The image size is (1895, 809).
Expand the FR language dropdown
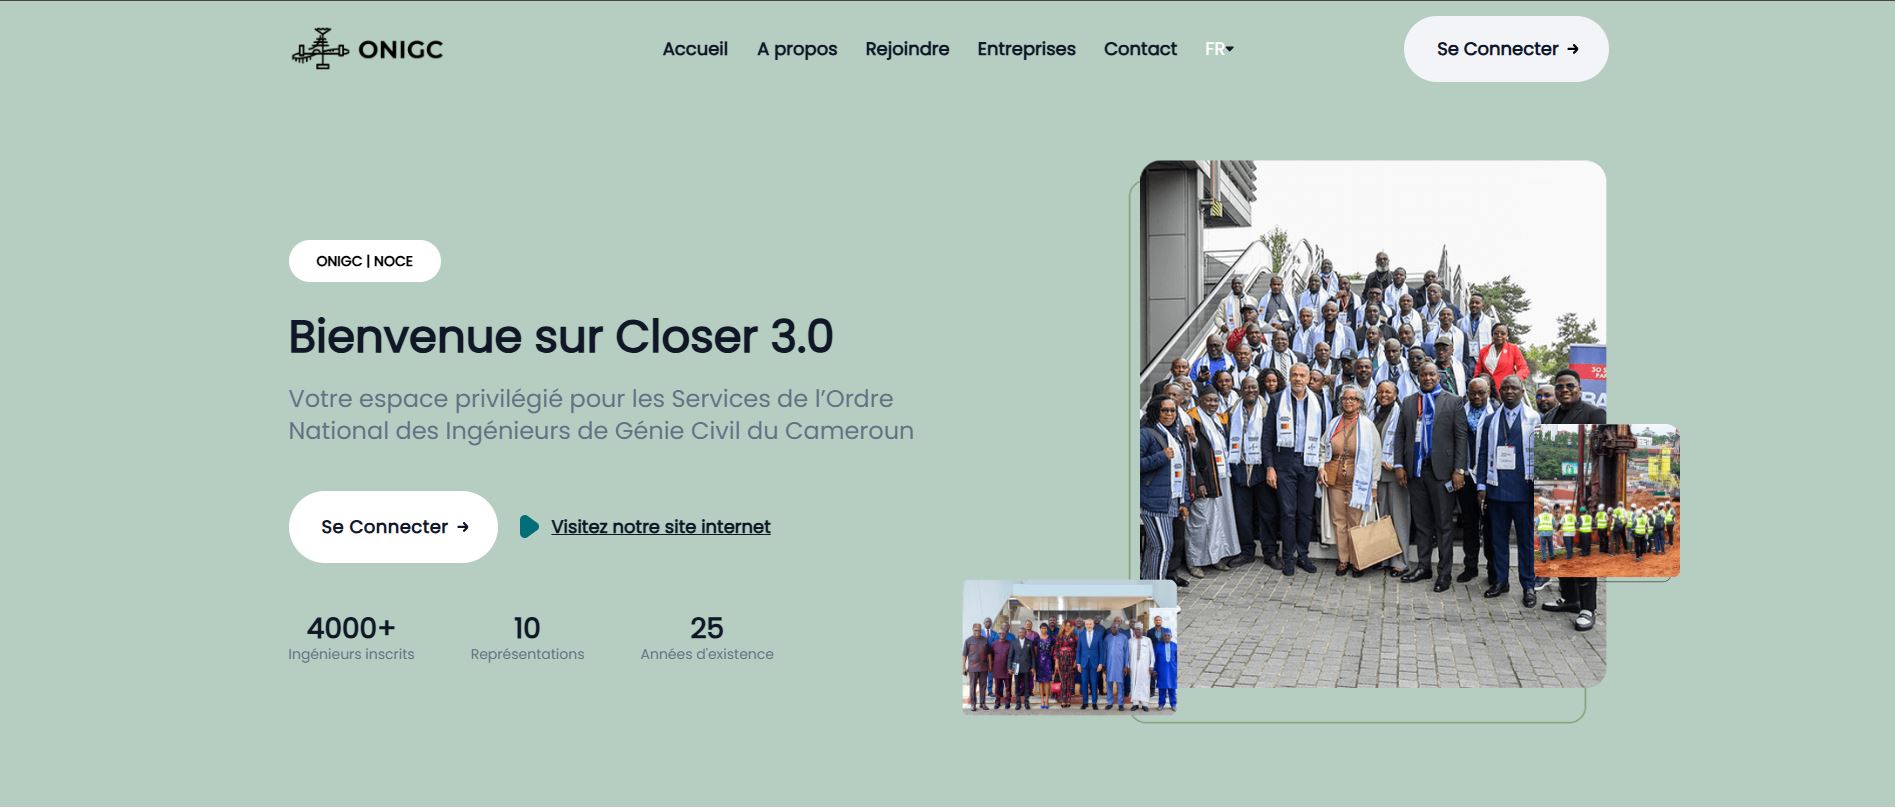click(x=1219, y=49)
